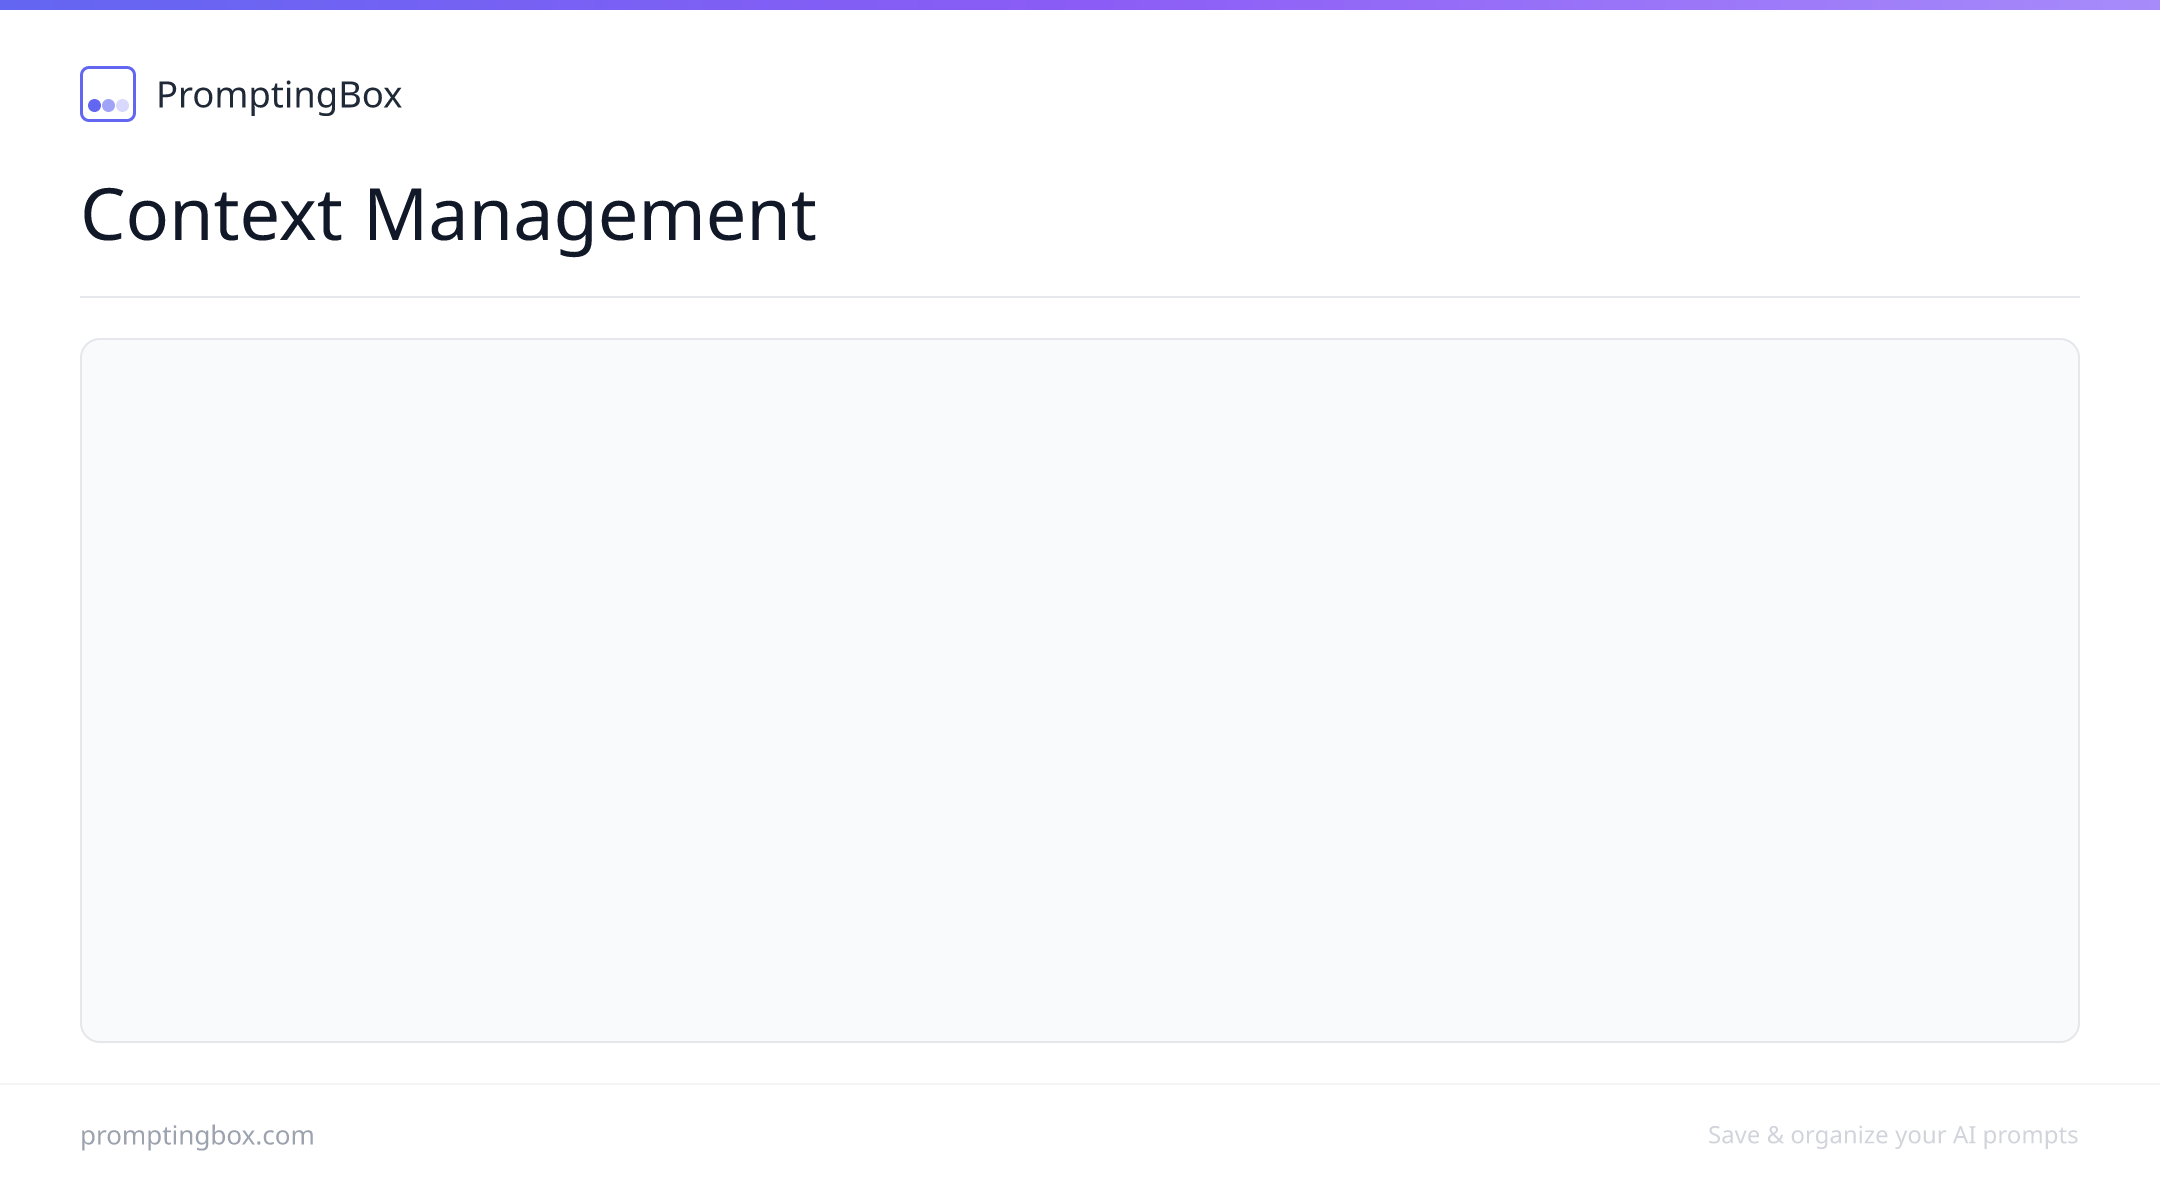Click the ampersand in the footer tagline
Screen dimensions: 2160x1200
[x=1776, y=1135]
